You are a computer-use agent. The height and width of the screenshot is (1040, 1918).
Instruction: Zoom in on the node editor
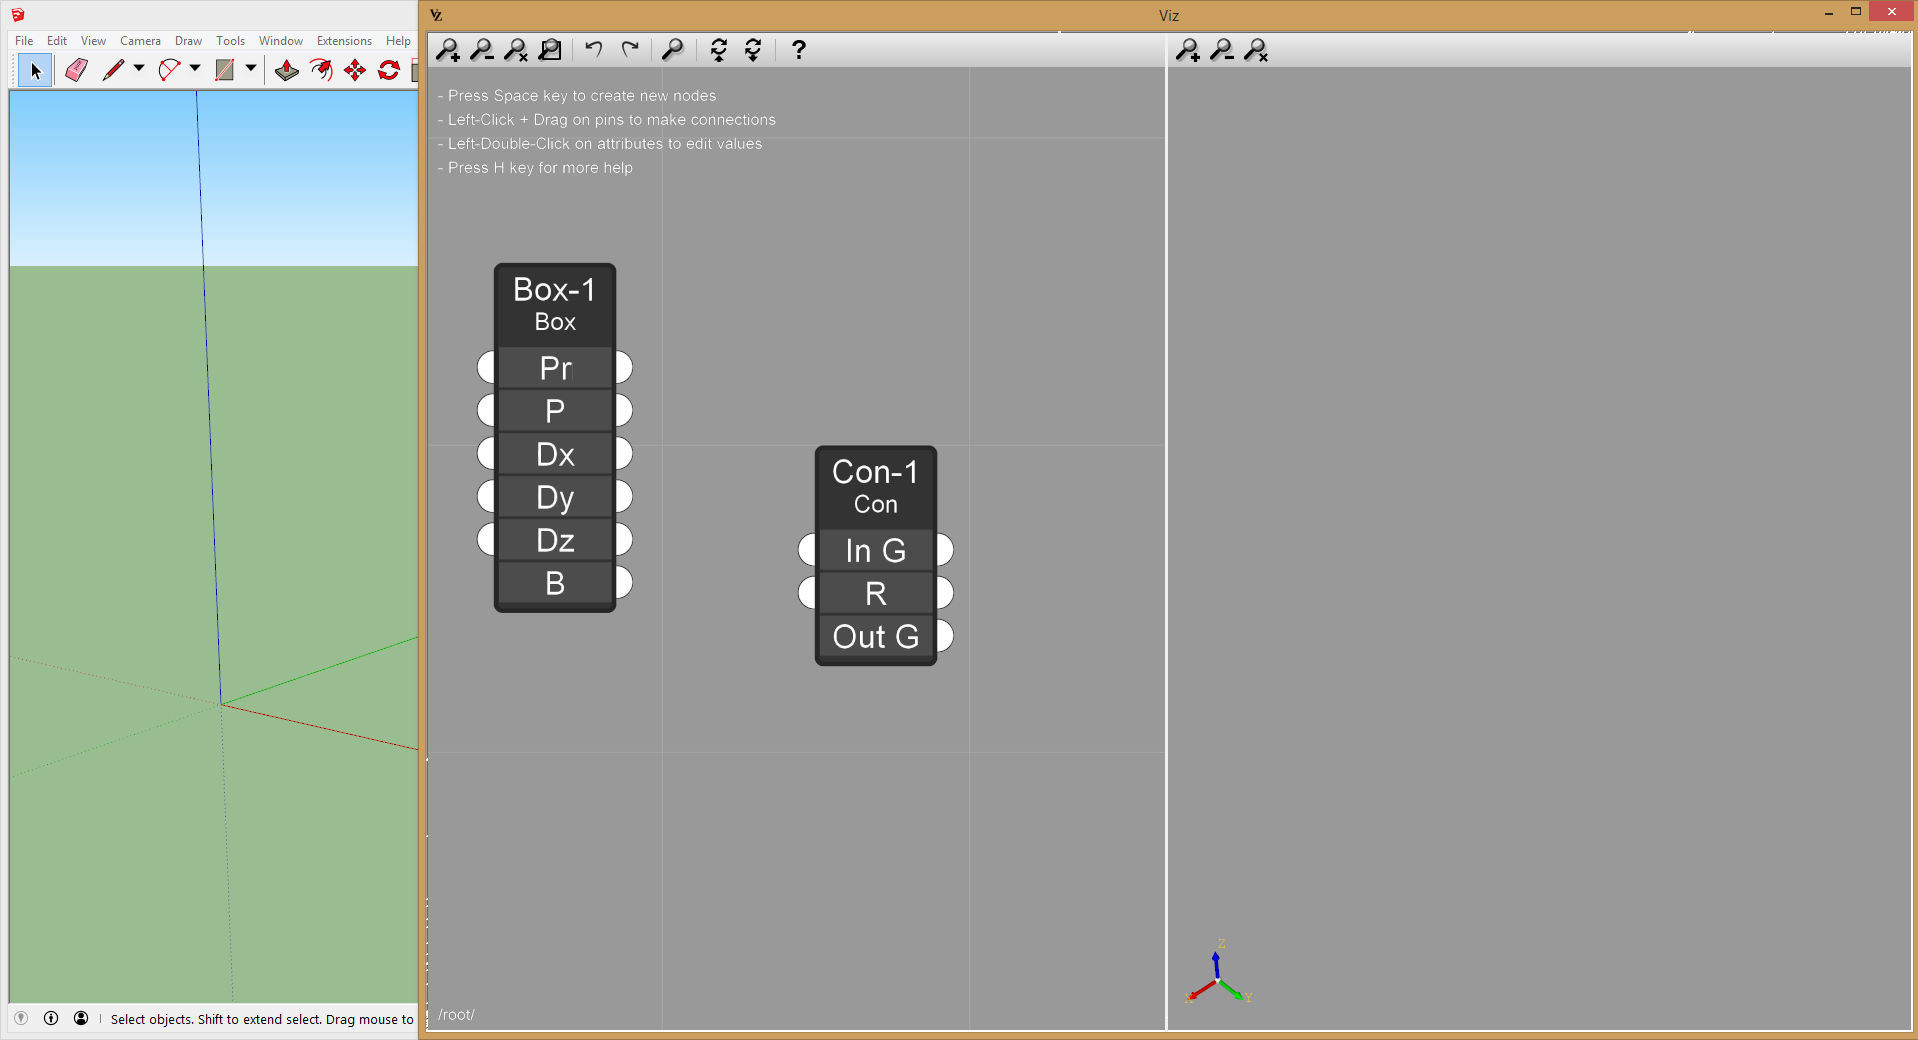[448, 50]
